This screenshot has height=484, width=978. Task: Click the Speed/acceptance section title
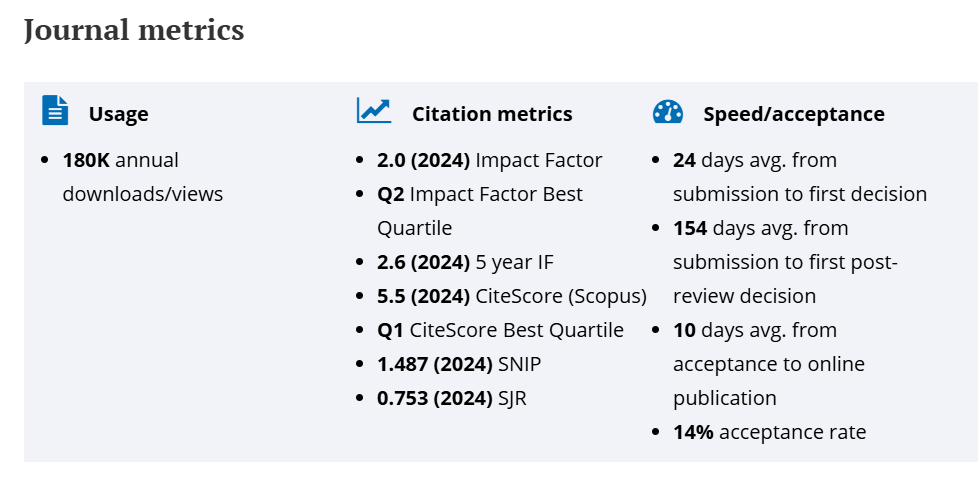coord(793,114)
